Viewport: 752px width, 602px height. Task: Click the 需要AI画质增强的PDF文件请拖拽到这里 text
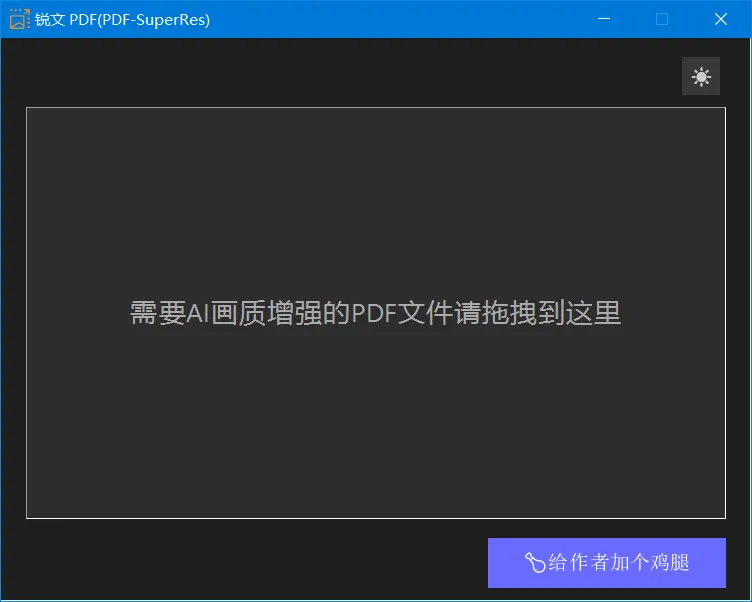click(376, 313)
